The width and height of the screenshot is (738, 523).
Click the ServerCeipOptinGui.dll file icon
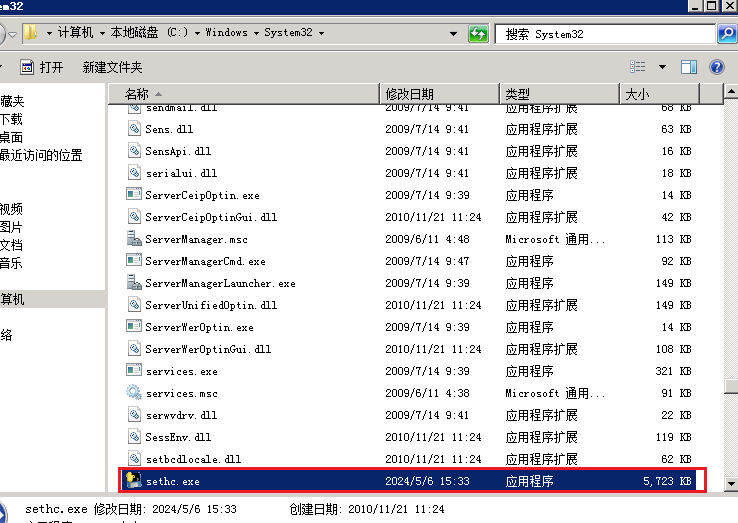134,217
